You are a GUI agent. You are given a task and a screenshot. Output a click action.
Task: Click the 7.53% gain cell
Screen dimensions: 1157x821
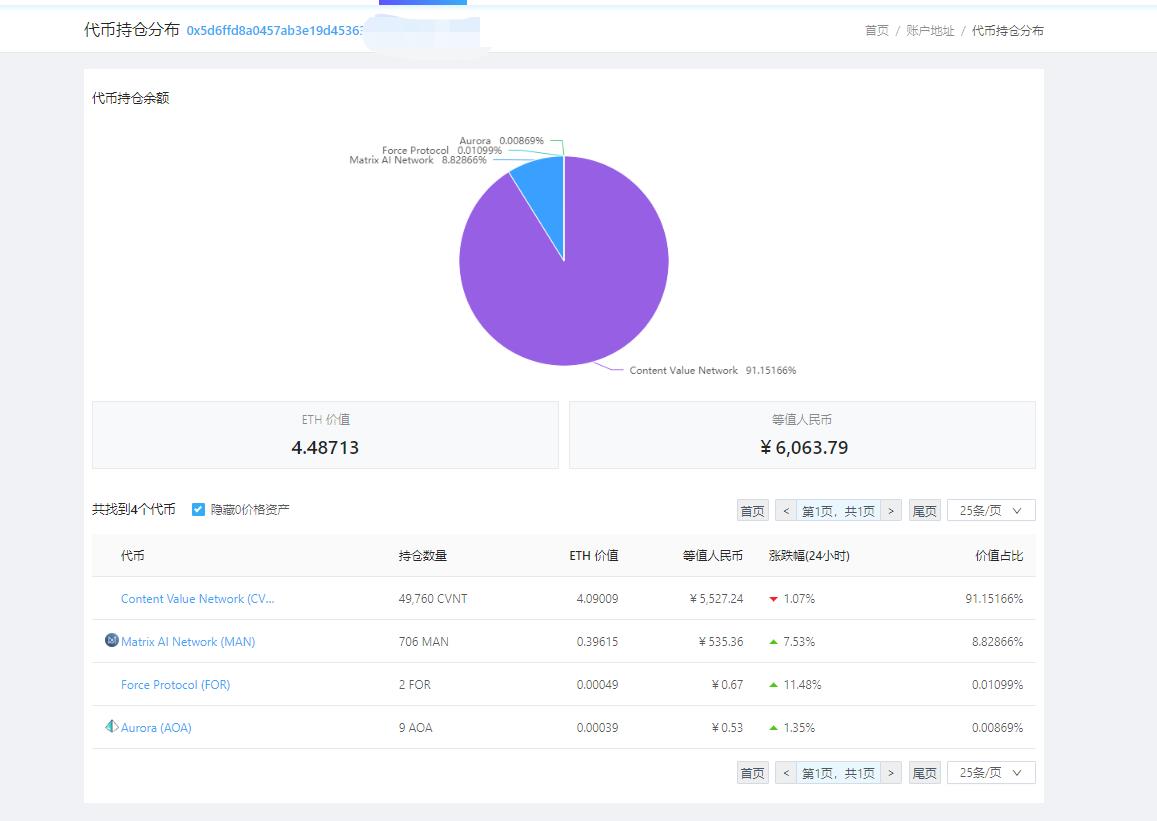pyautogui.click(x=792, y=642)
